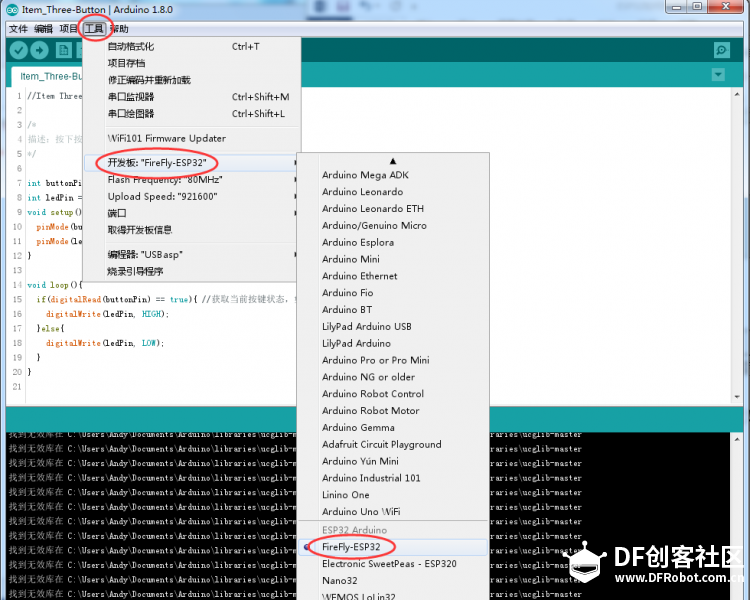Open 串口监视器 from the menu

coord(191,97)
